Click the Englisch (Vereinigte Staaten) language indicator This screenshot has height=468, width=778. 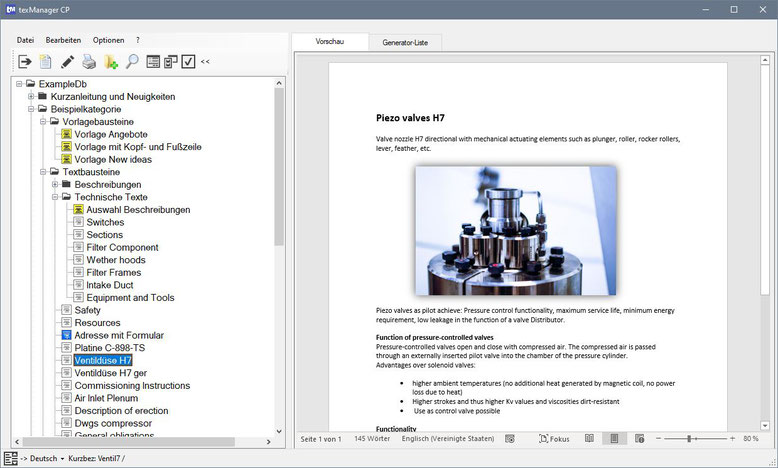pos(448,439)
